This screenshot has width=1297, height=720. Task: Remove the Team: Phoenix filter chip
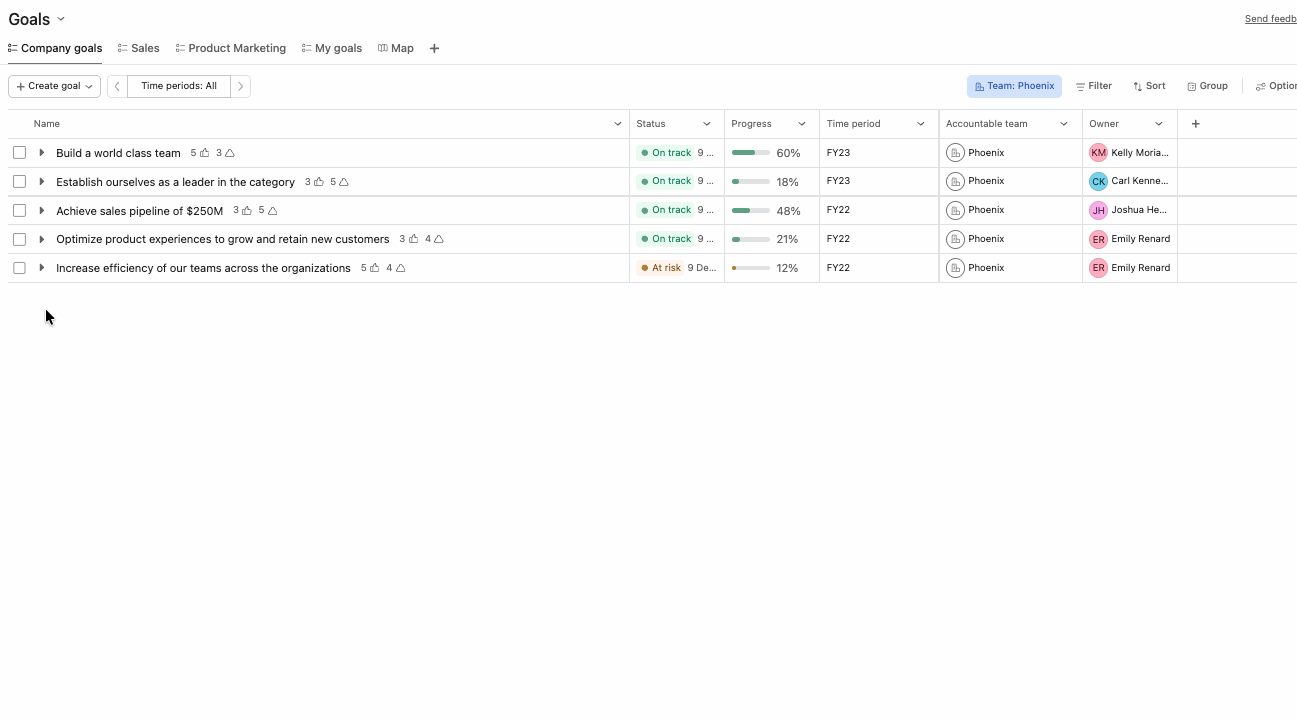click(x=1014, y=86)
